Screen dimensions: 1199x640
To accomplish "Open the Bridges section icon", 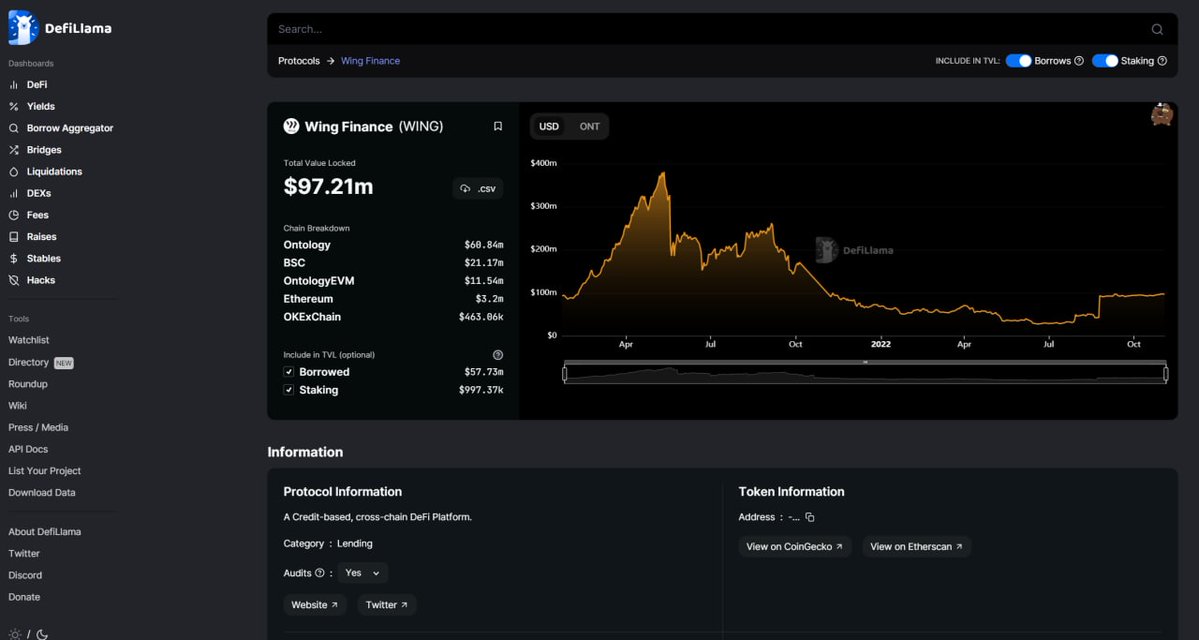I will pos(13,149).
